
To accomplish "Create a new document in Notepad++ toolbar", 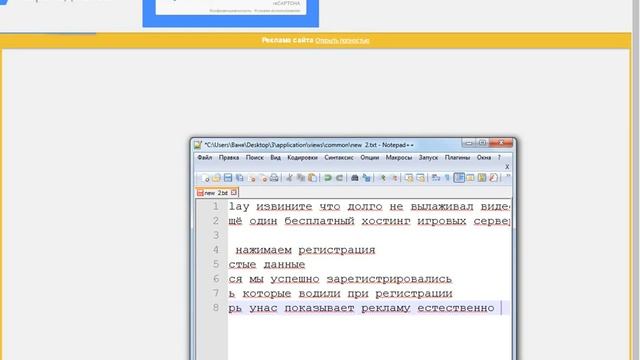I will pos(204,178).
